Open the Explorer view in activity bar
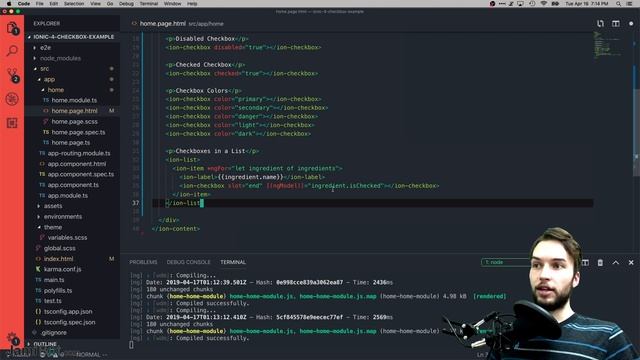This screenshot has width=640, height=360. click(x=12, y=28)
